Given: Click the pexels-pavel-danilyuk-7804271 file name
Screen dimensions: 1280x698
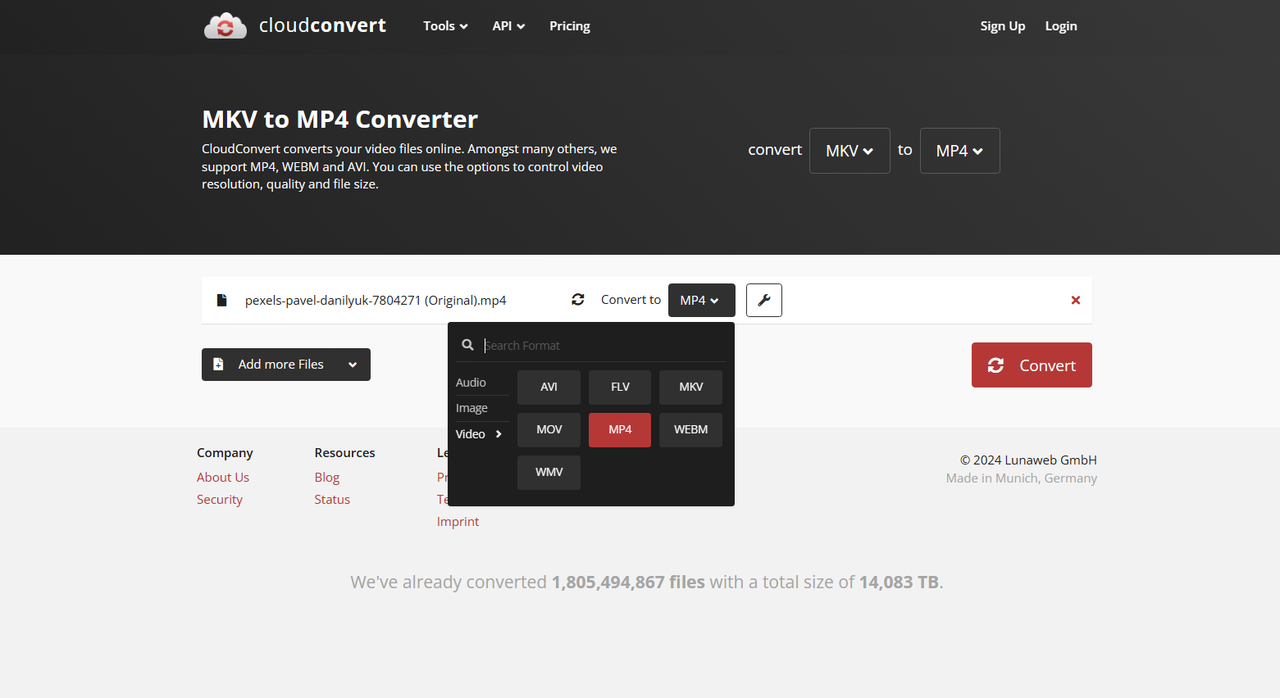Looking at the screenshot, I should (x=375, y=300).
